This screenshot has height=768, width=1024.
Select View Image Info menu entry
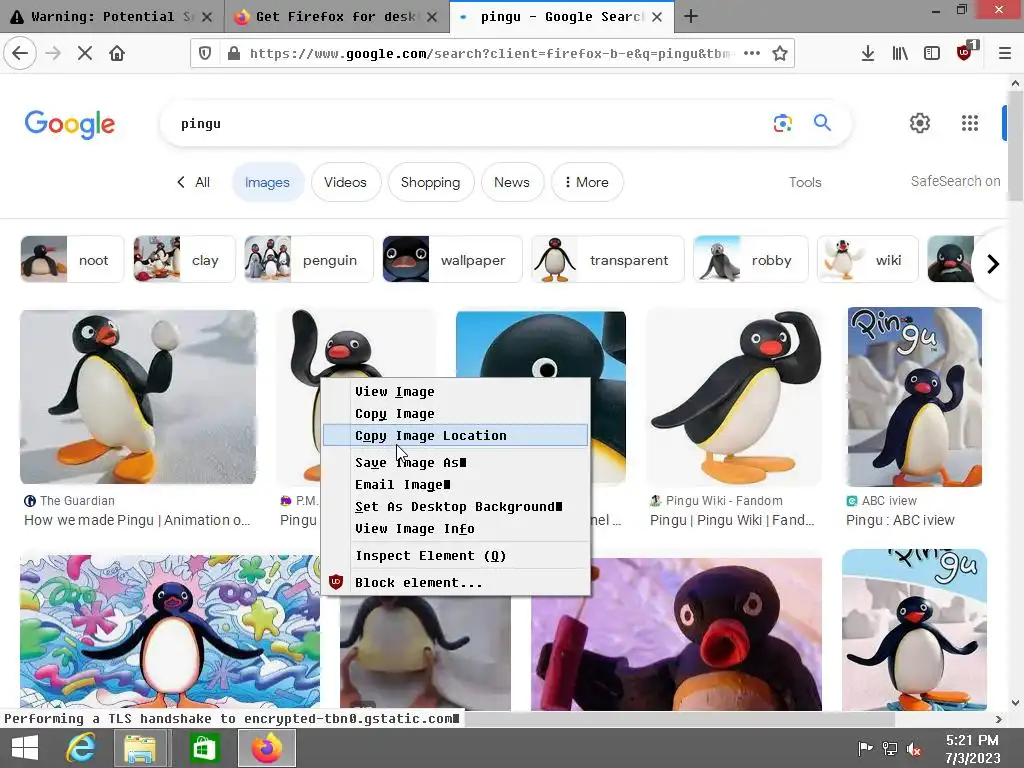point(455,529)
